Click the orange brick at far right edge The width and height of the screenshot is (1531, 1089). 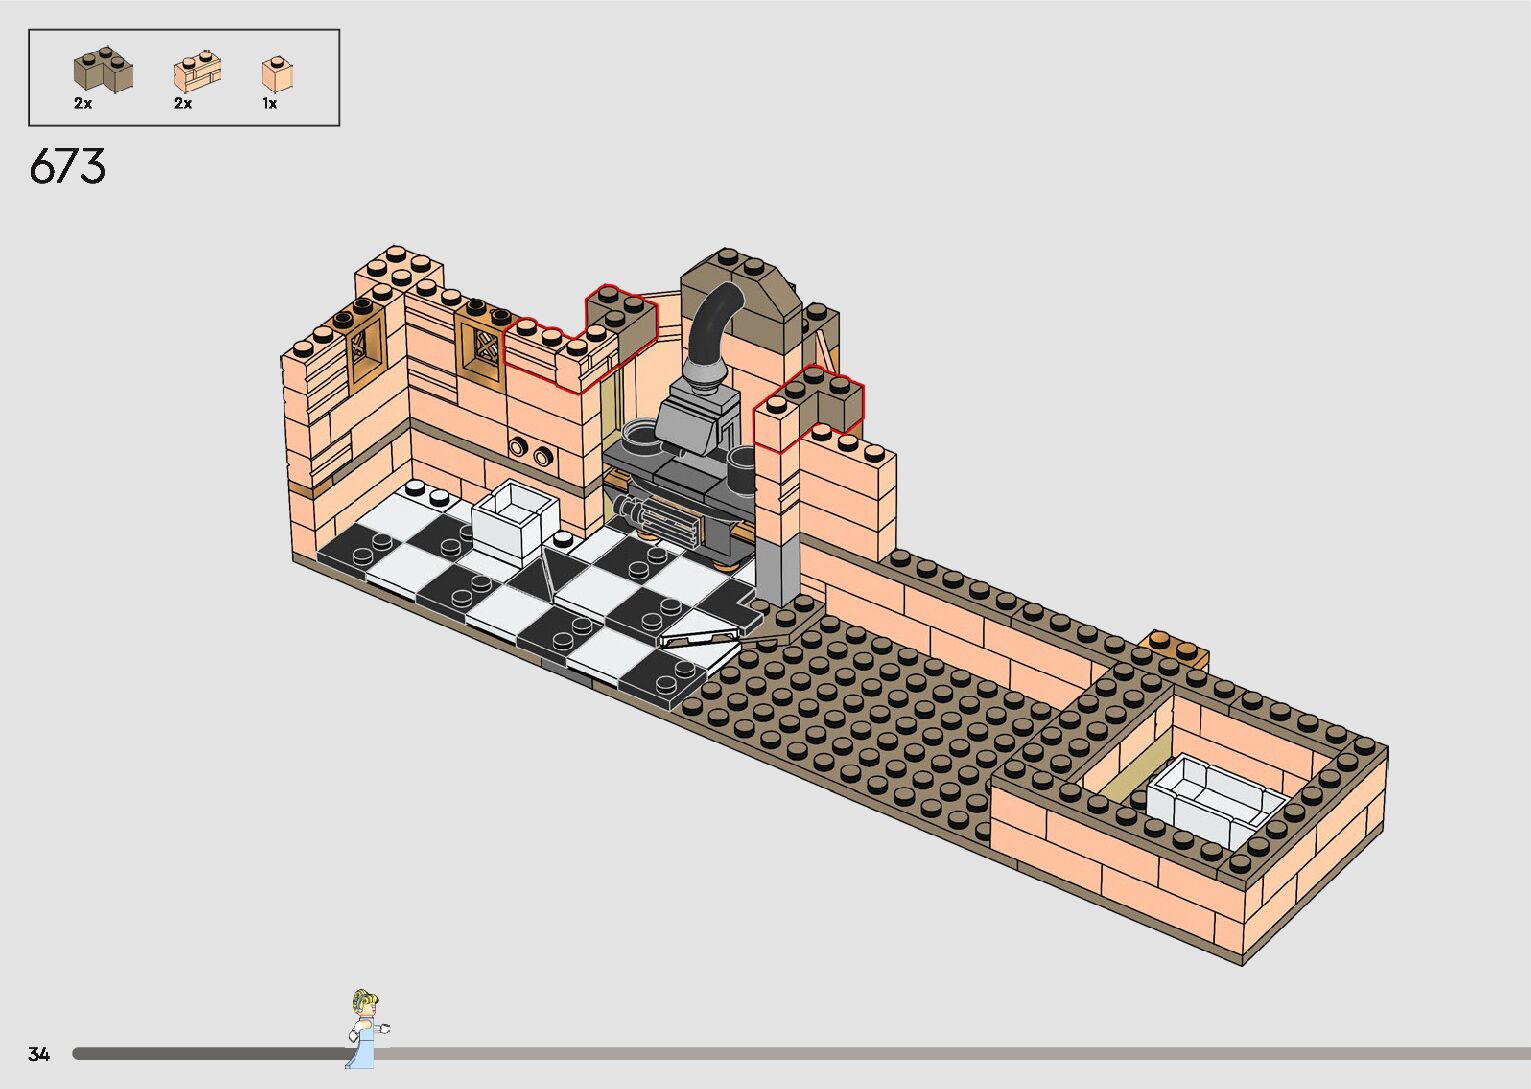[x=1178, y=648]
